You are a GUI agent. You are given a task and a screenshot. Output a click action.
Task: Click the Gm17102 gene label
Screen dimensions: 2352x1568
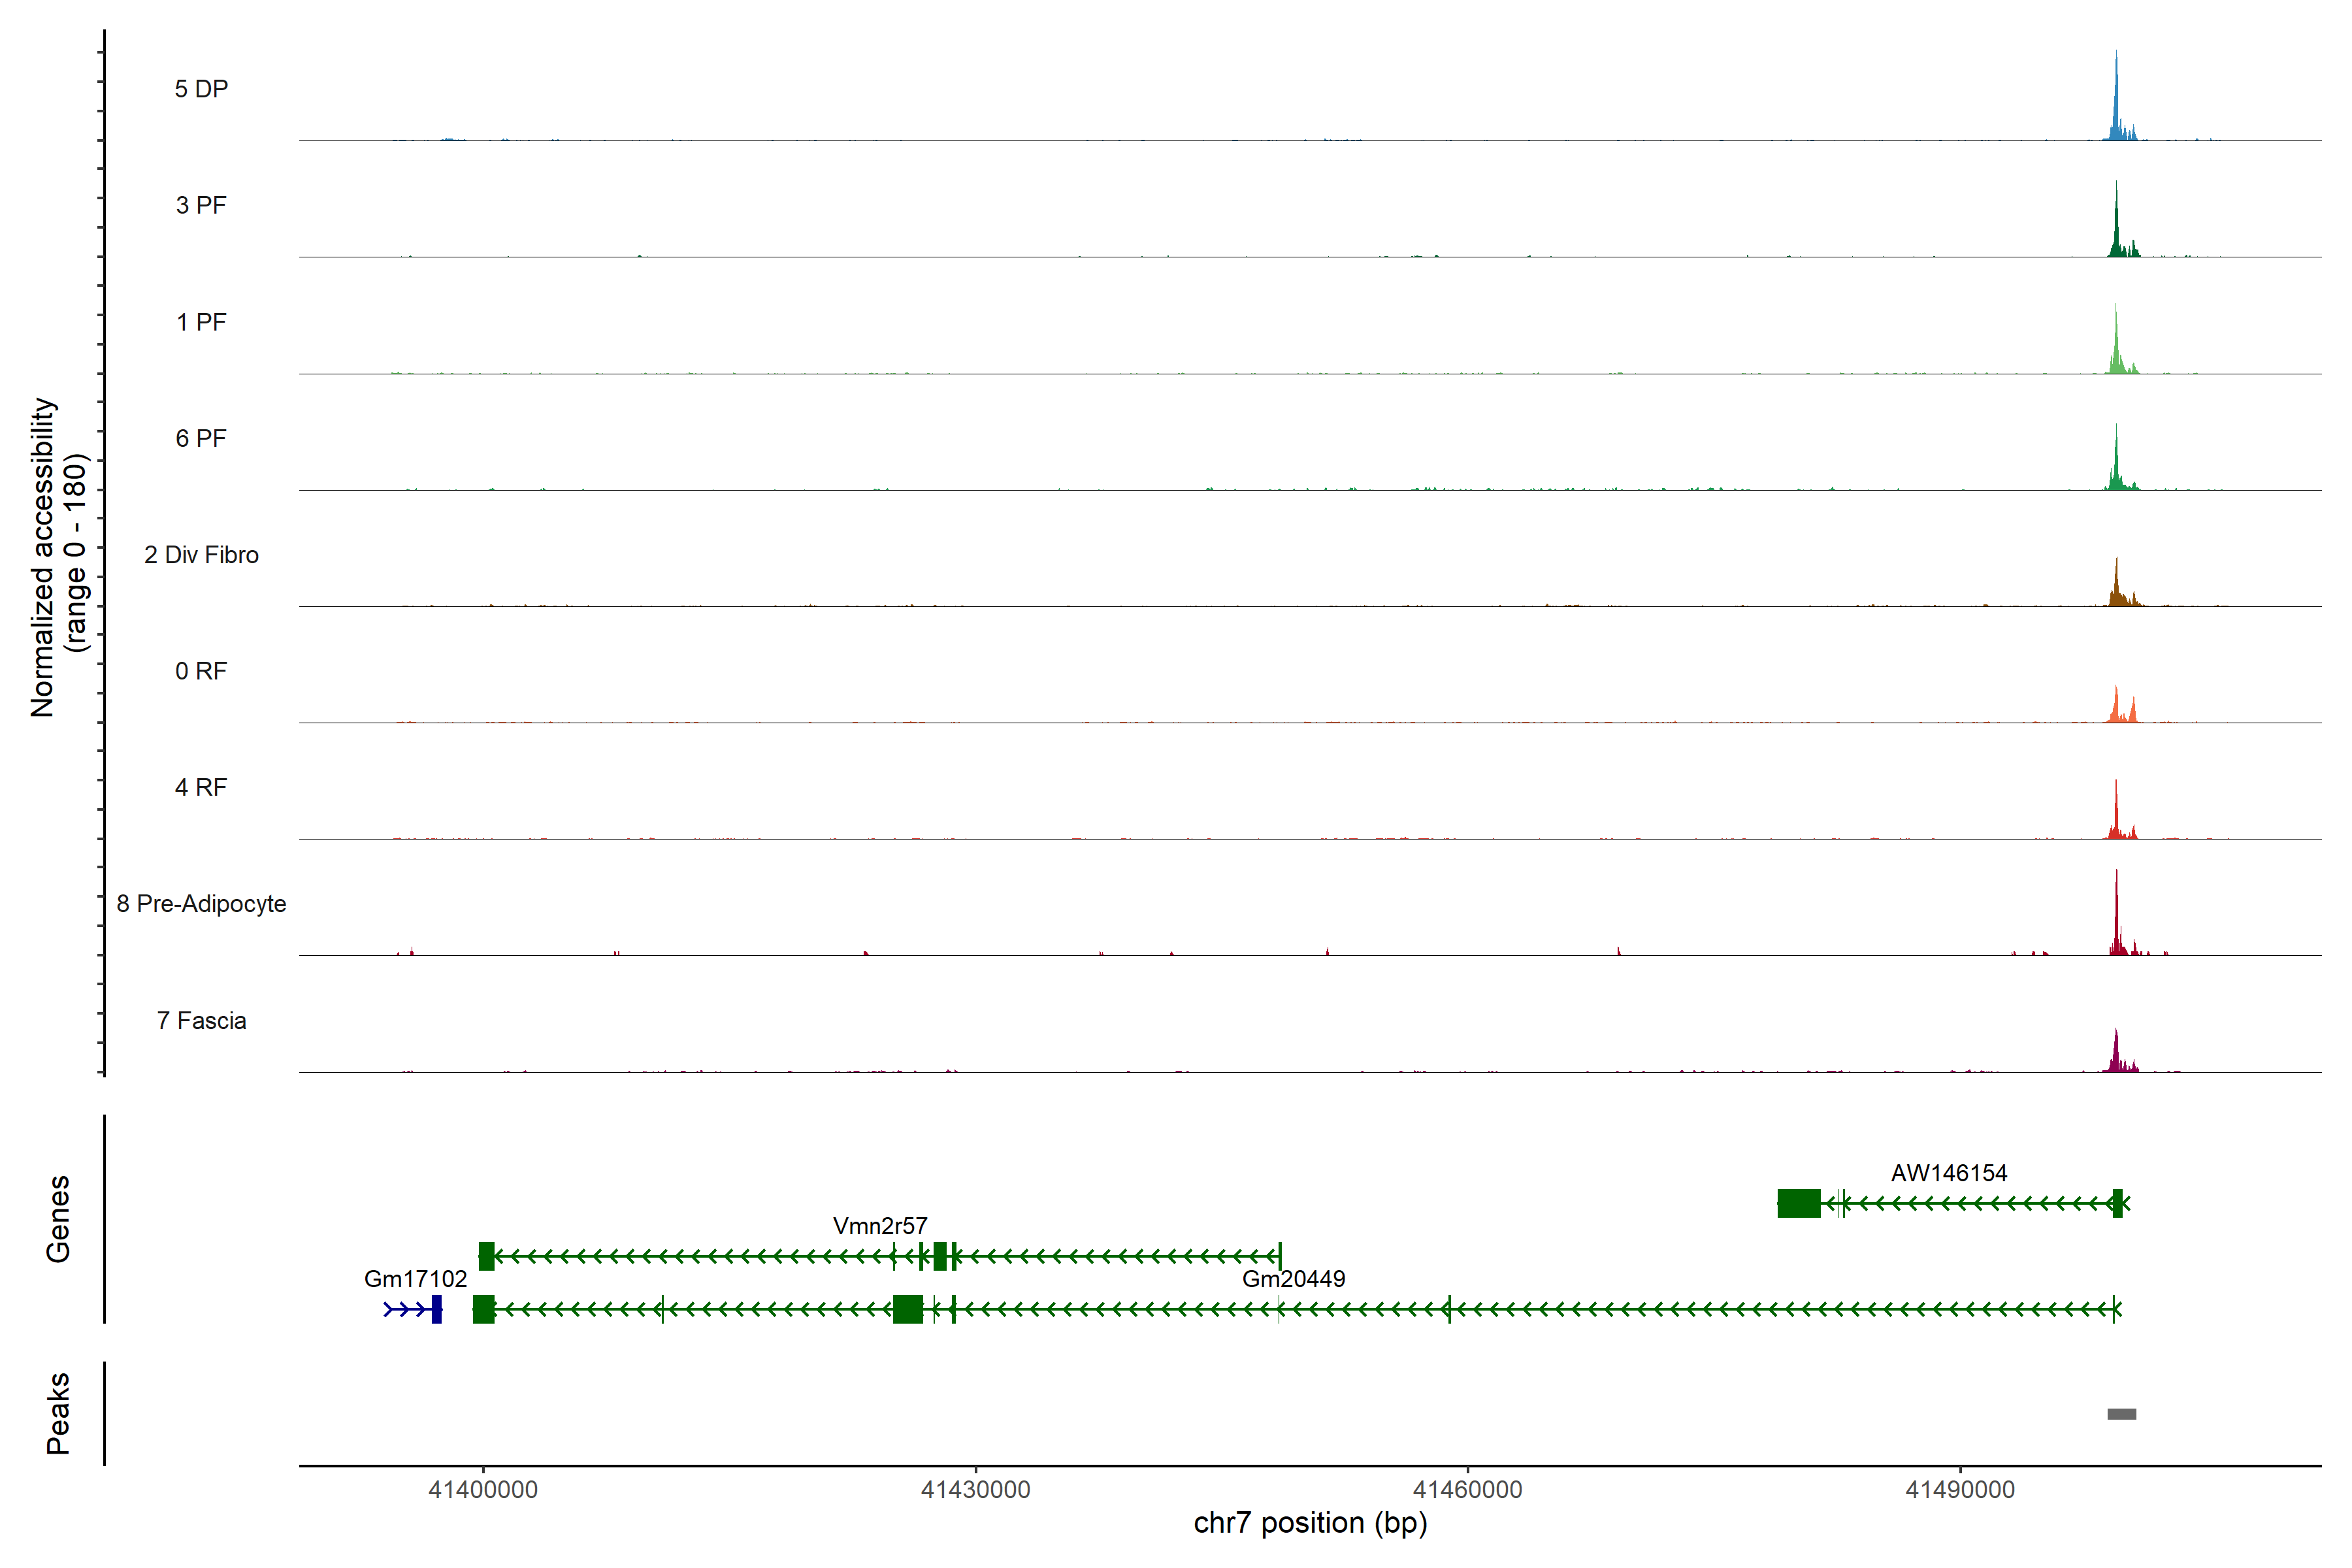415,1279
